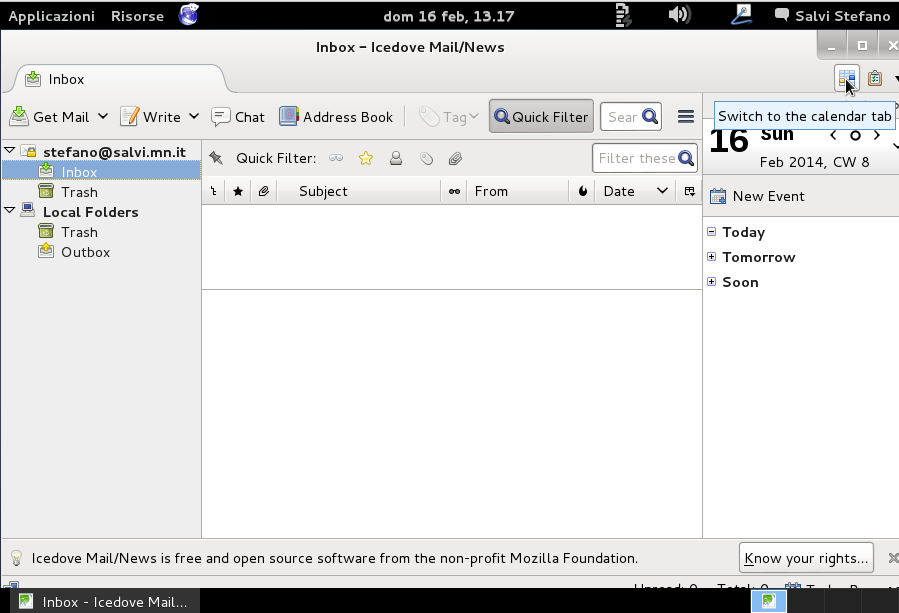This screenshot has height=613, width=899.
Task: Switch to the calendar tab icon
Action: point(847,78)
